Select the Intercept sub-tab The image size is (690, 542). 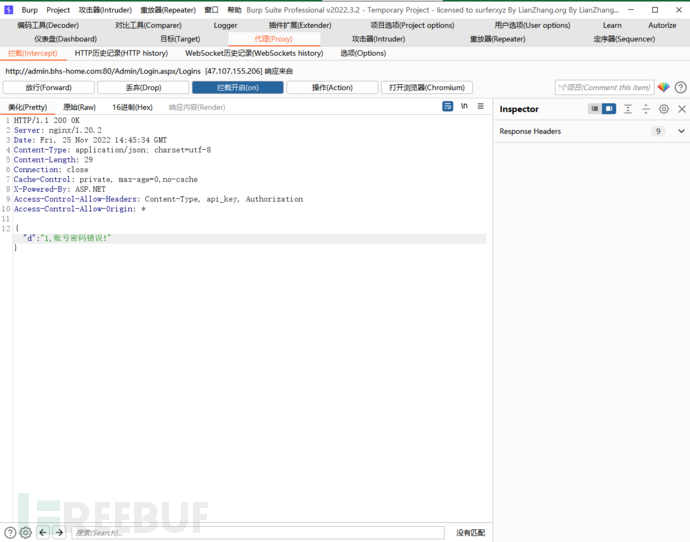(x=33, y=53)
